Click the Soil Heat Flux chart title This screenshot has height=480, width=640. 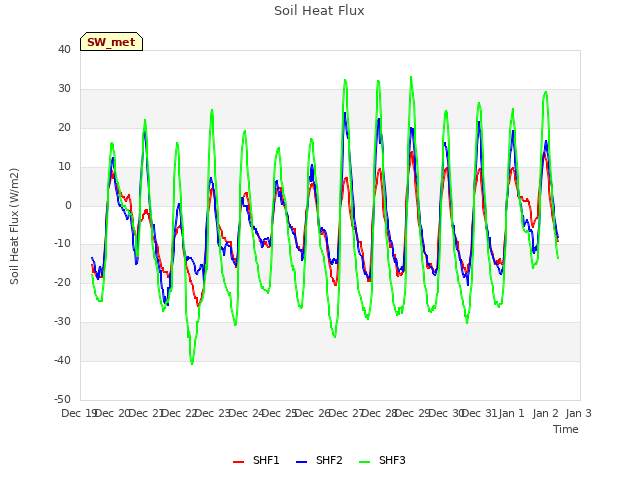pyautogui.click(x=319, y=11)
